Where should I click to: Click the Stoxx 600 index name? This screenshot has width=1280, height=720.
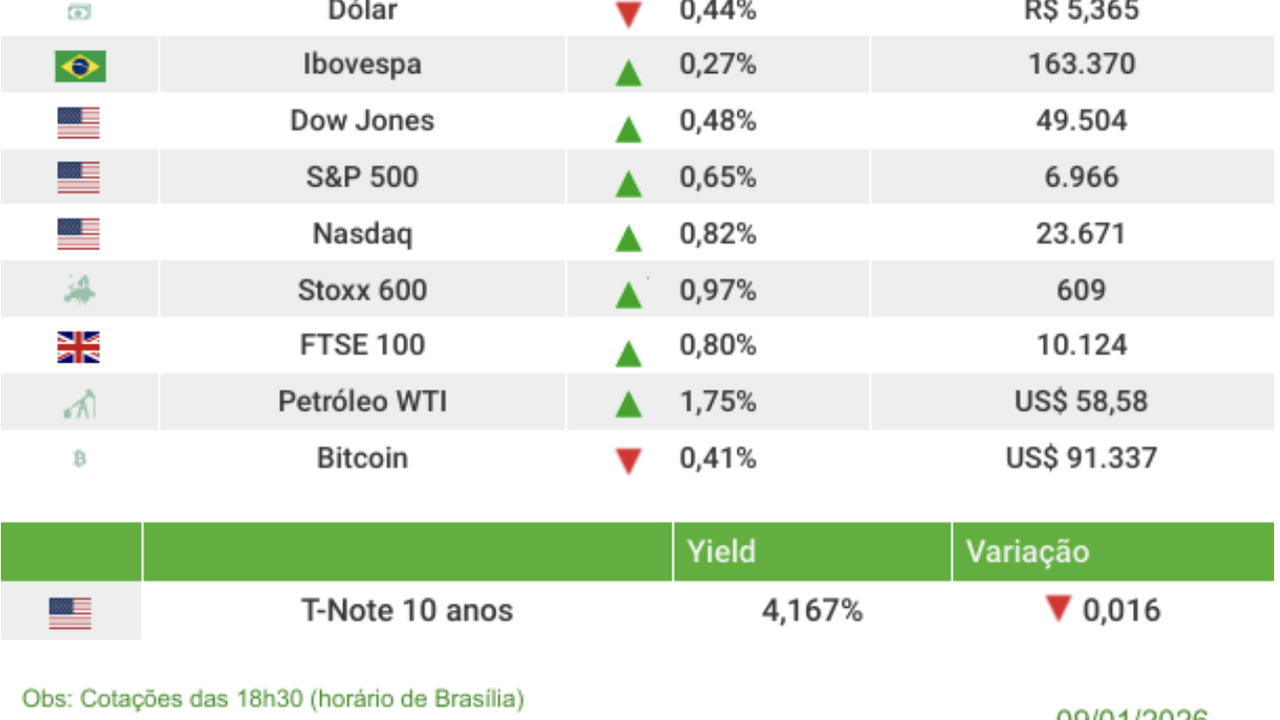pos(362,290)
